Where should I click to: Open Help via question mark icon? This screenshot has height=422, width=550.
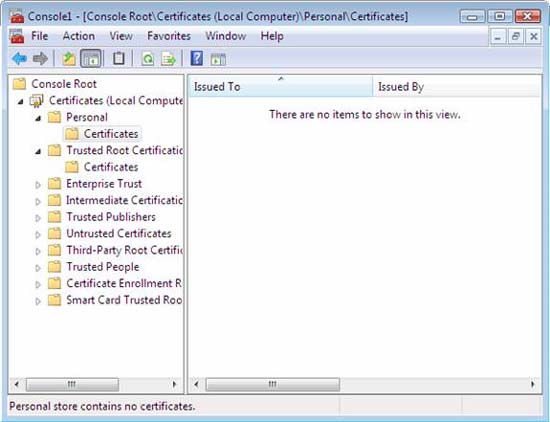tap(196, 58)
